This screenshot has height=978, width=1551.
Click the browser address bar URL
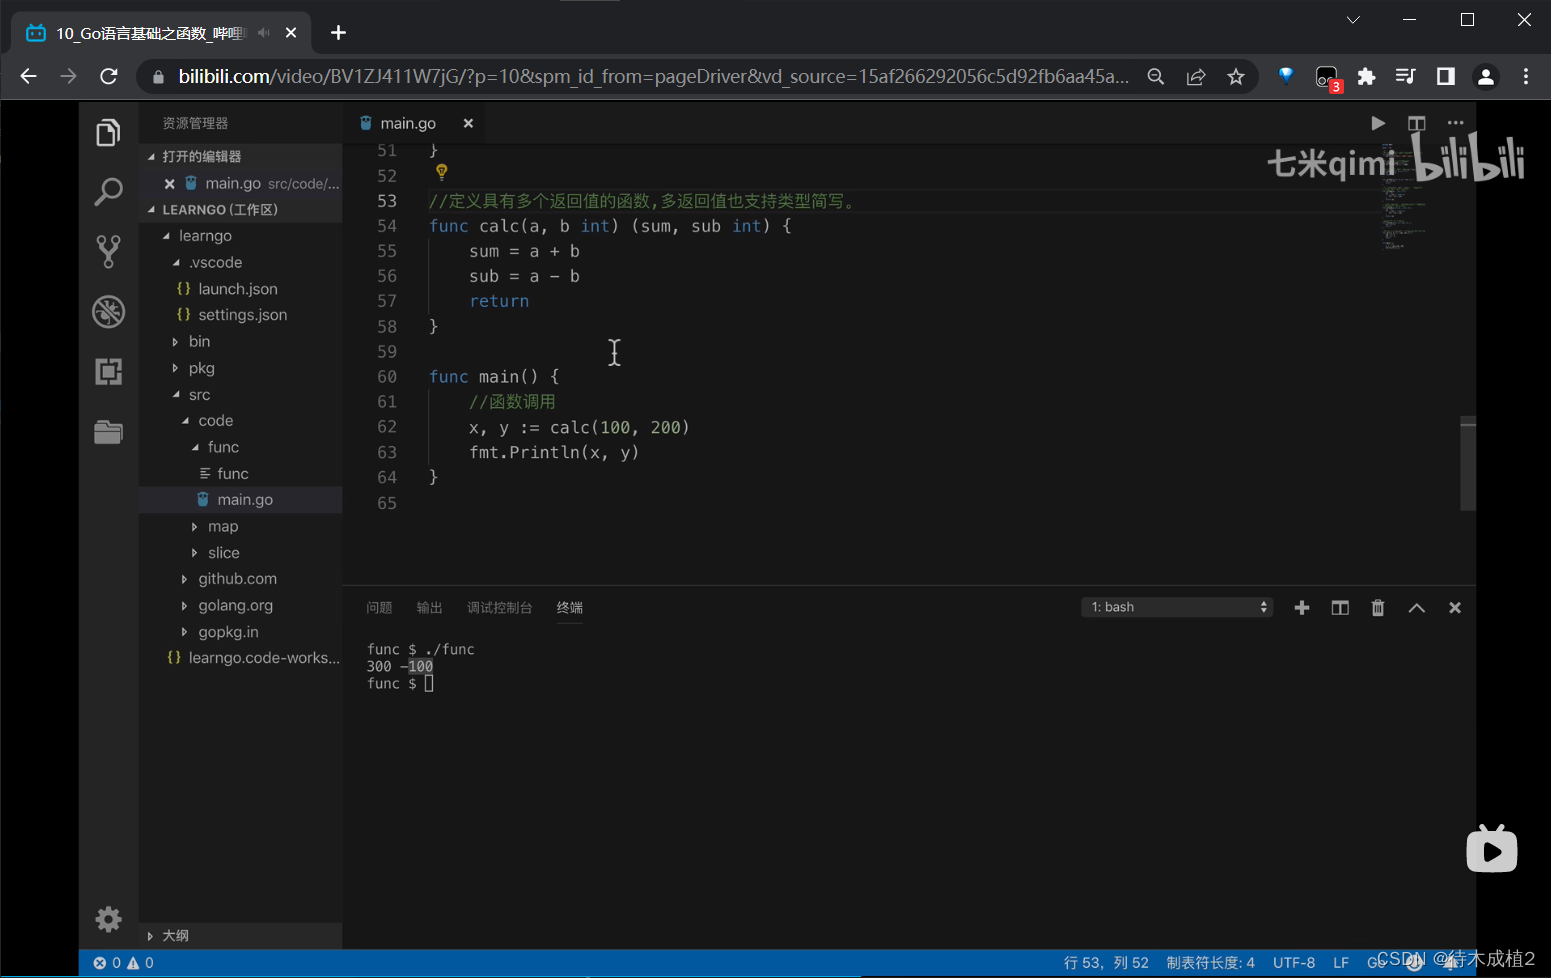[653, 77]
